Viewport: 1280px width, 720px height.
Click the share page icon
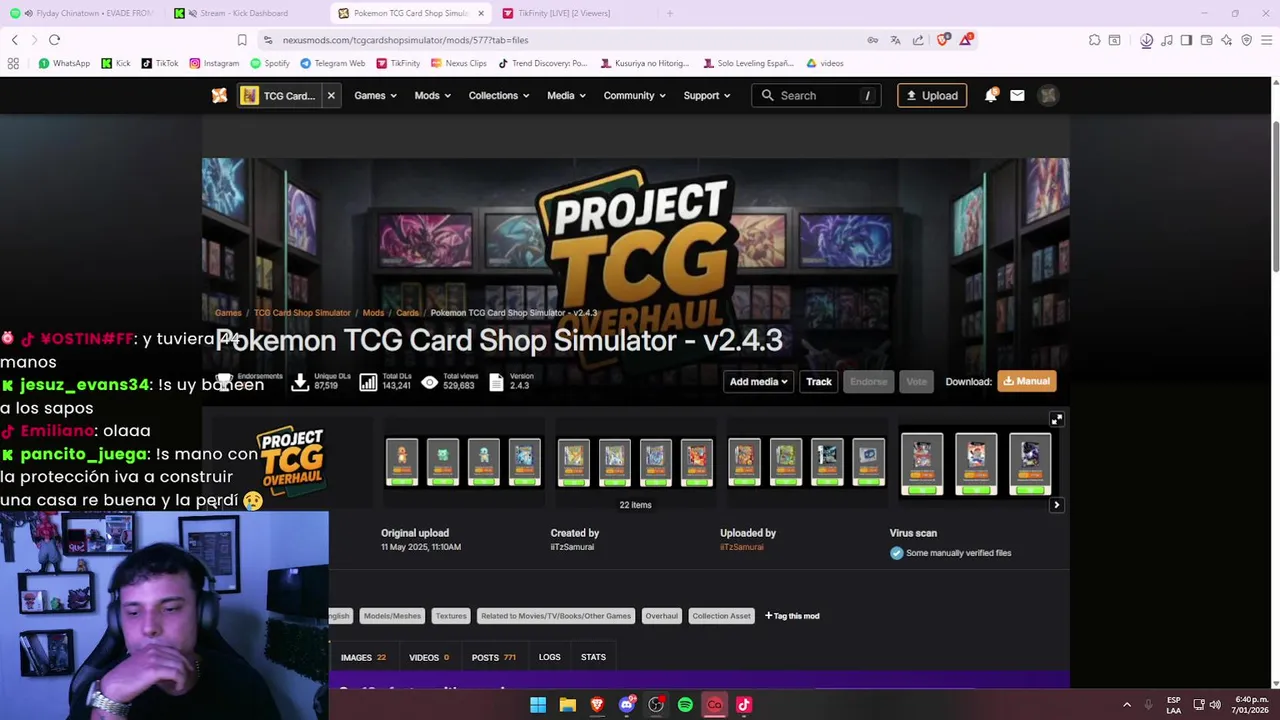pyautogui.click(x=918, y=40)
